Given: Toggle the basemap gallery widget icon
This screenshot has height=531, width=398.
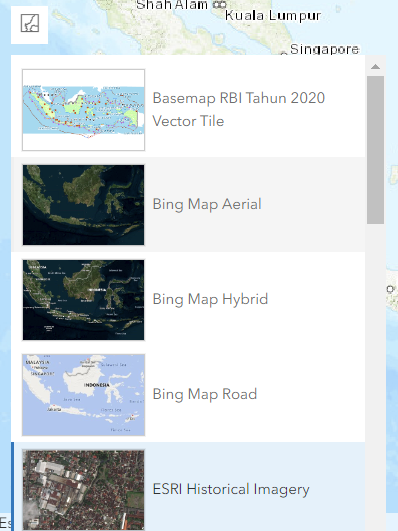Looking at the screenshot, I should click(29, 24).
